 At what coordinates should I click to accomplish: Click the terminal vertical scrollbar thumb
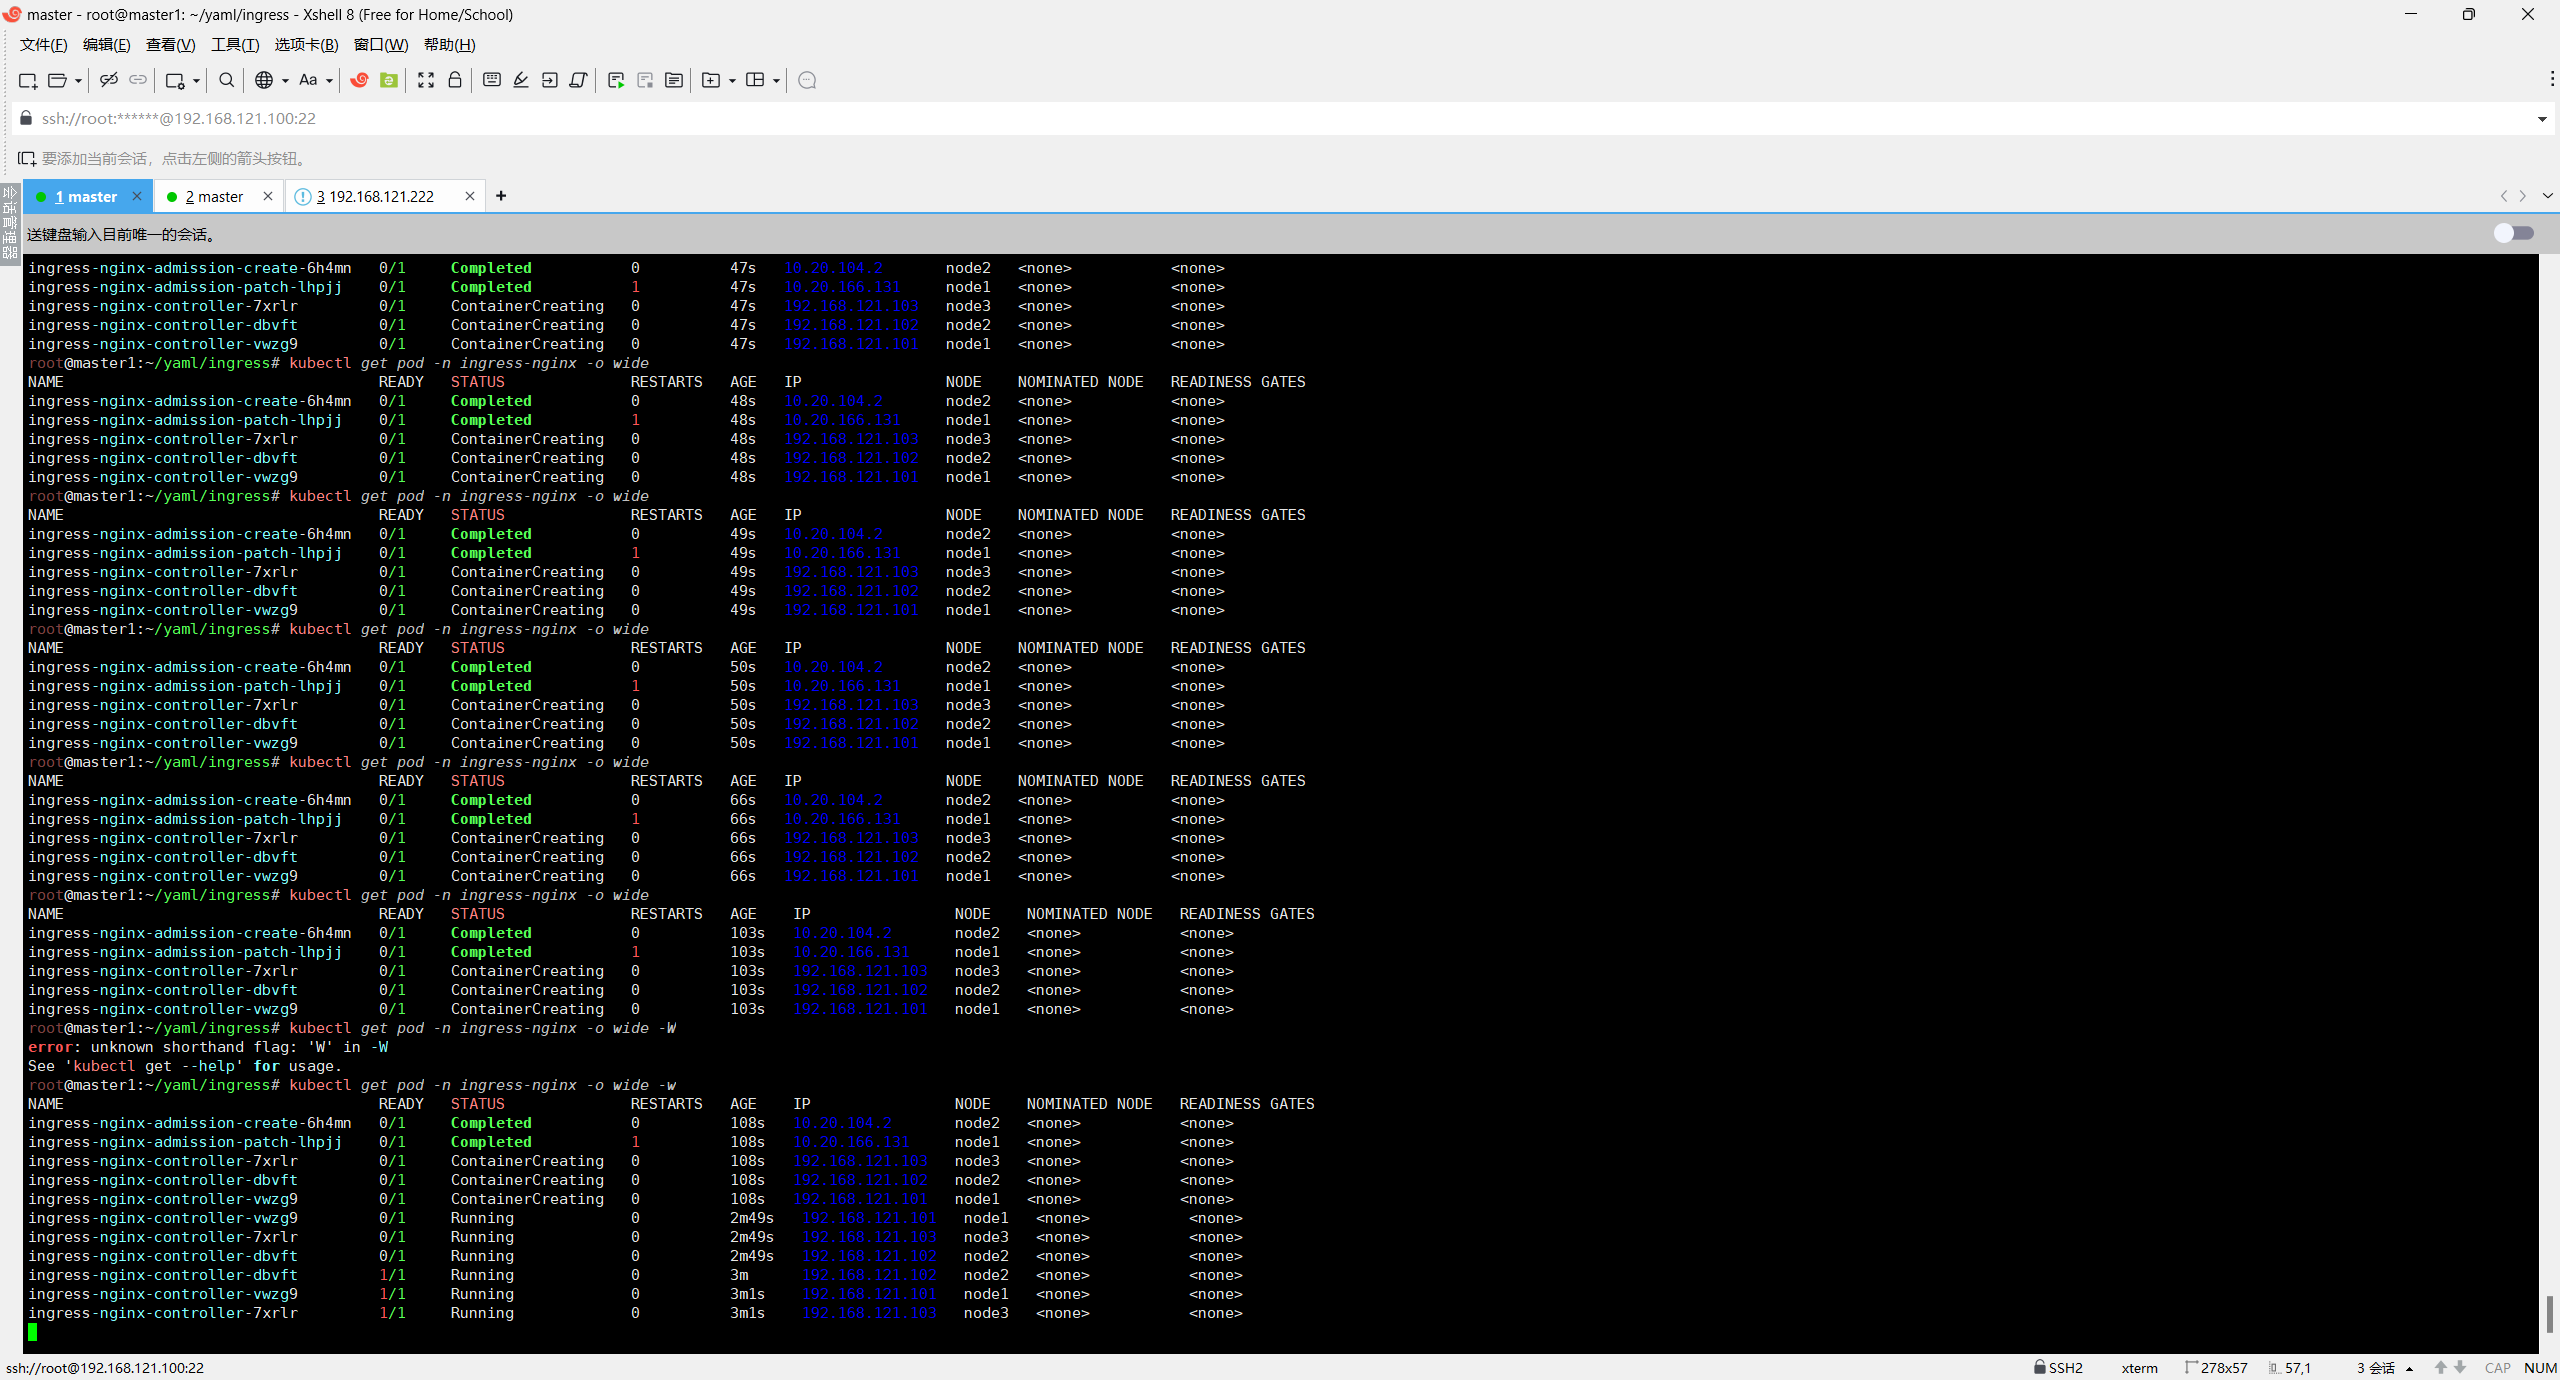pos(2549,1312)
